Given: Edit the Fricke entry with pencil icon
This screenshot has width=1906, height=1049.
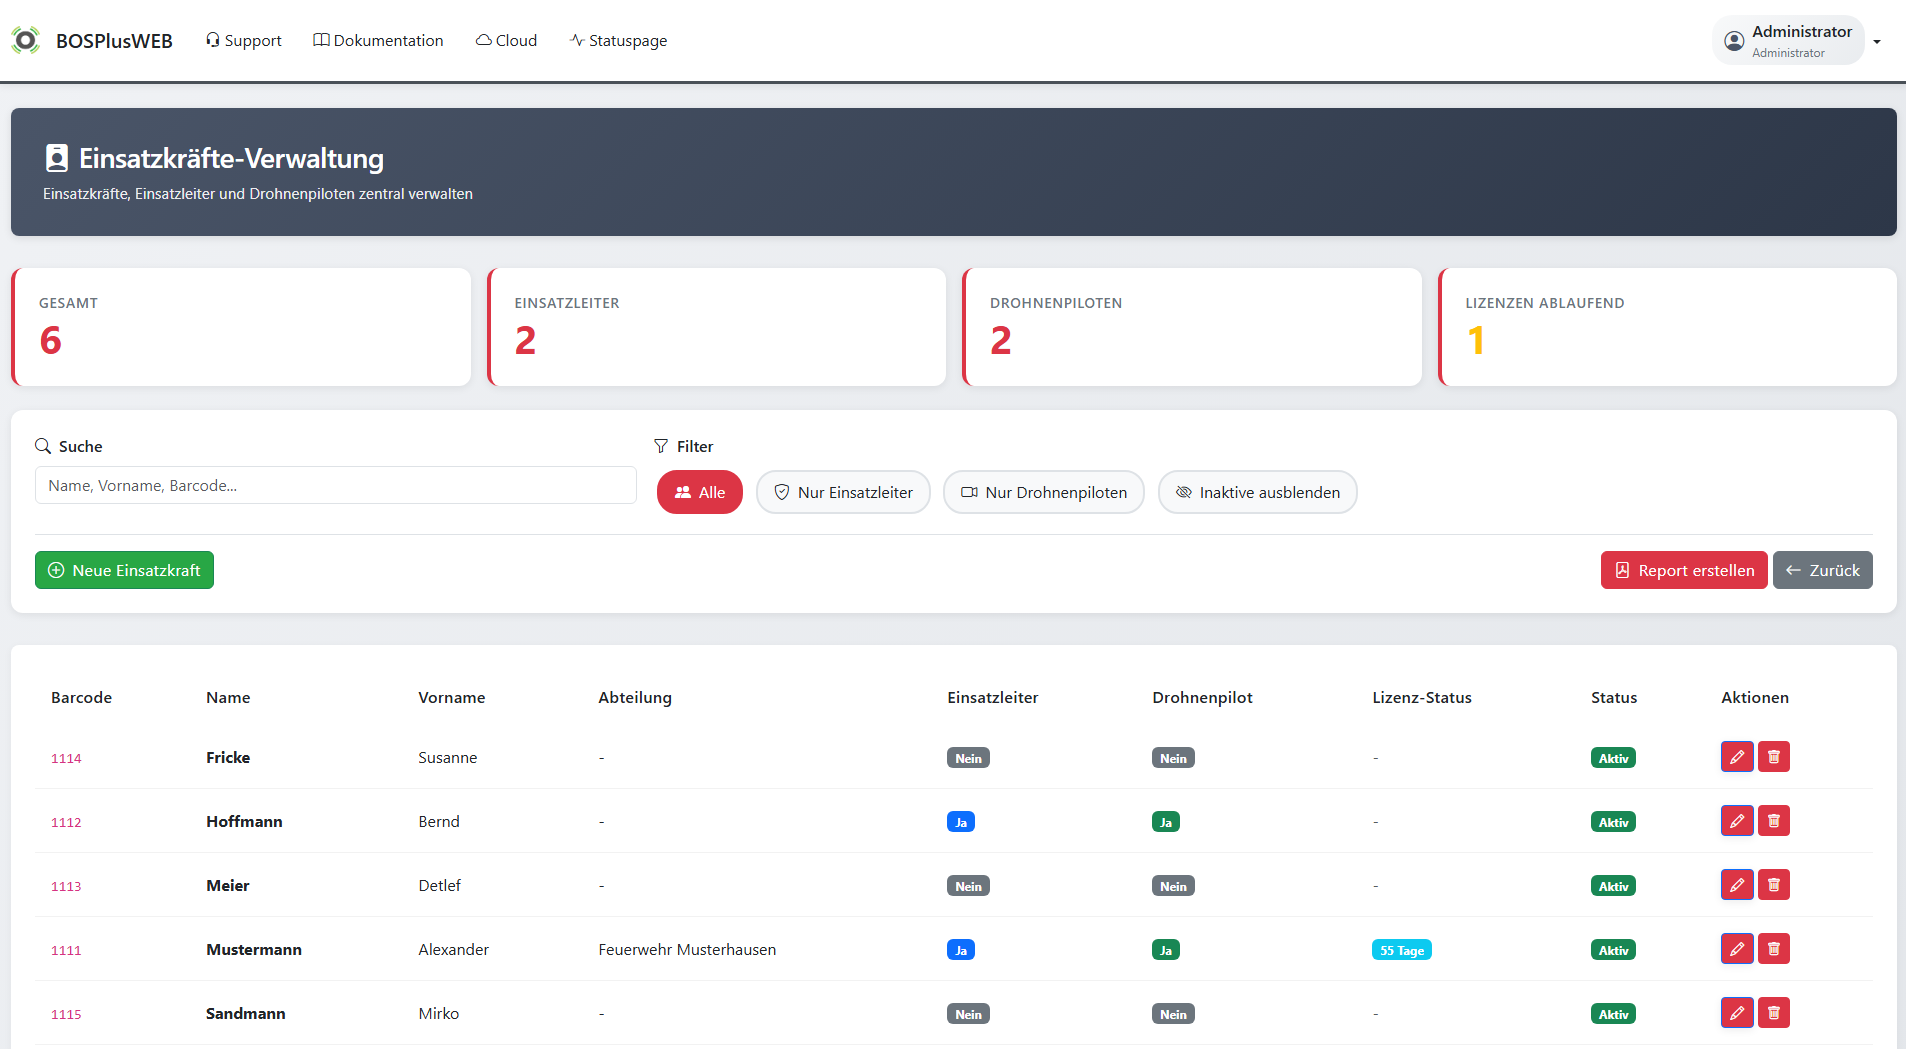Looking at the screenshot, I should tap(1737, 757).
